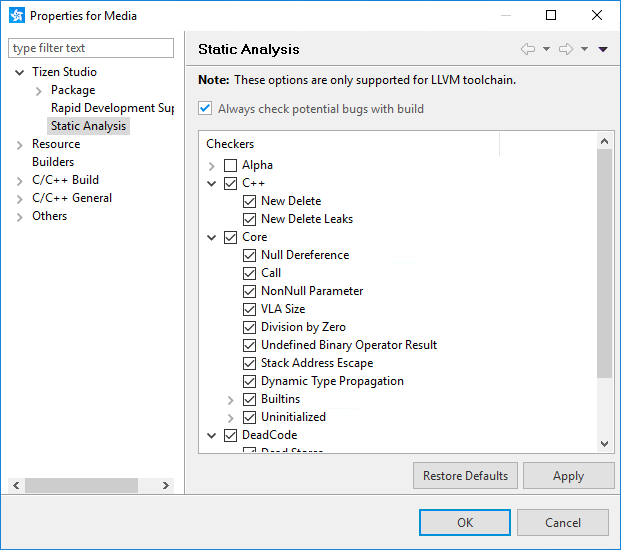Expand the Builtins checker node
621x550 pixels.
231,399
